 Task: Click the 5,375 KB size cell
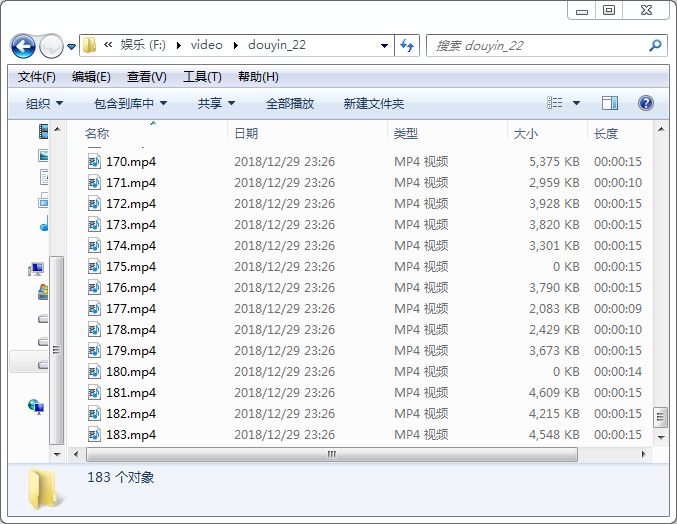[x=554, y=162]
